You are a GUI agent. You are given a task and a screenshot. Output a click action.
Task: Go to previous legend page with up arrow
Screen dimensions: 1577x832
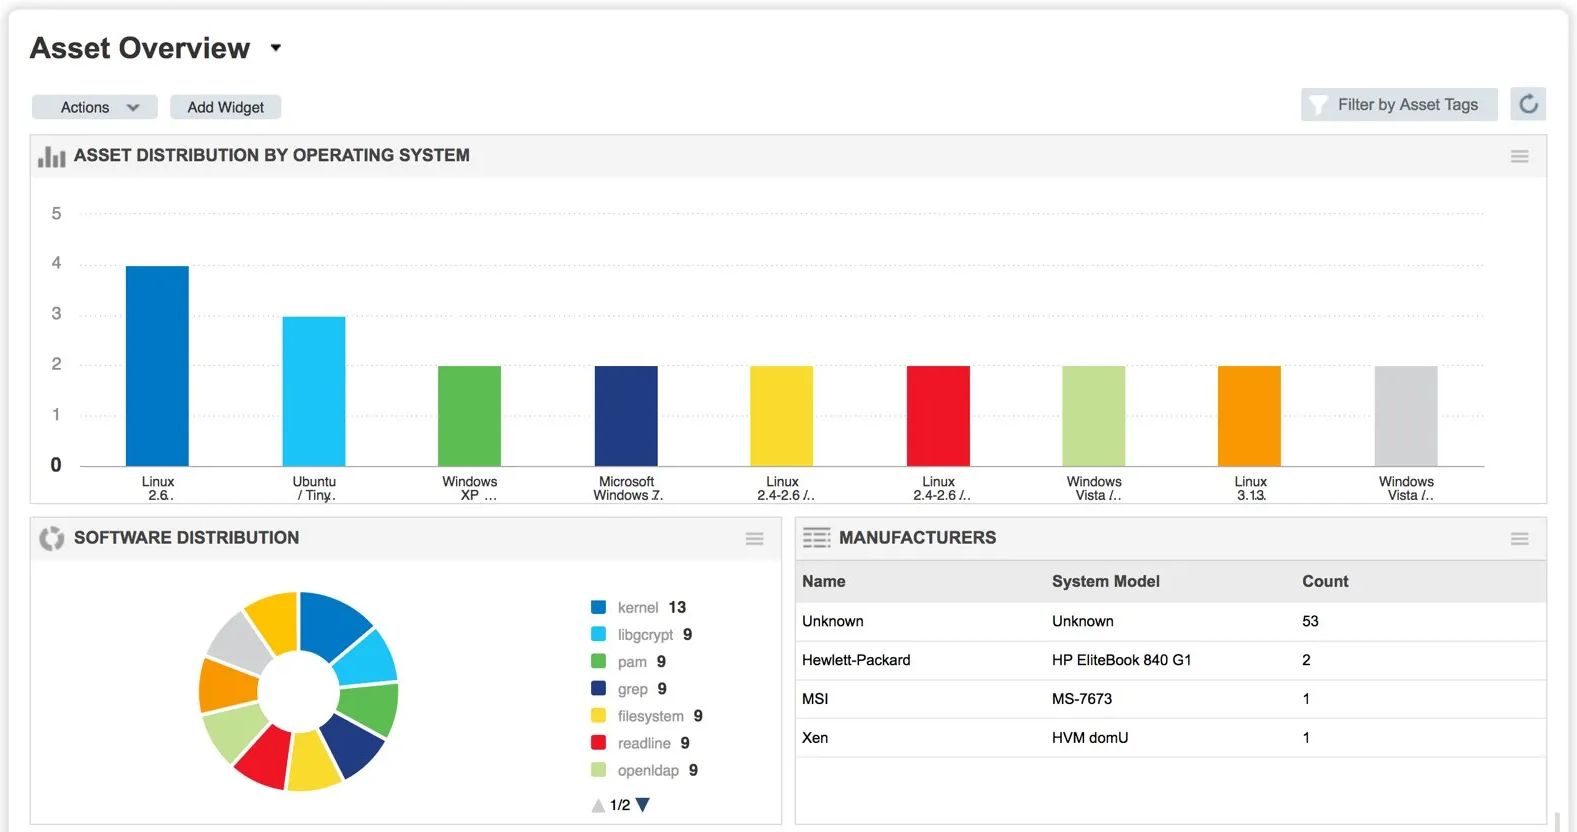[598, 805]
